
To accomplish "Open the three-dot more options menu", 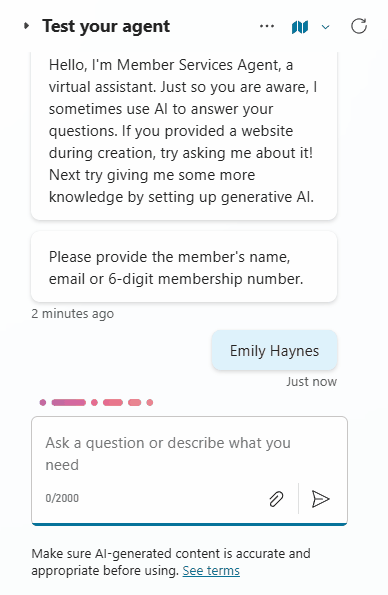I will point(267,26).
